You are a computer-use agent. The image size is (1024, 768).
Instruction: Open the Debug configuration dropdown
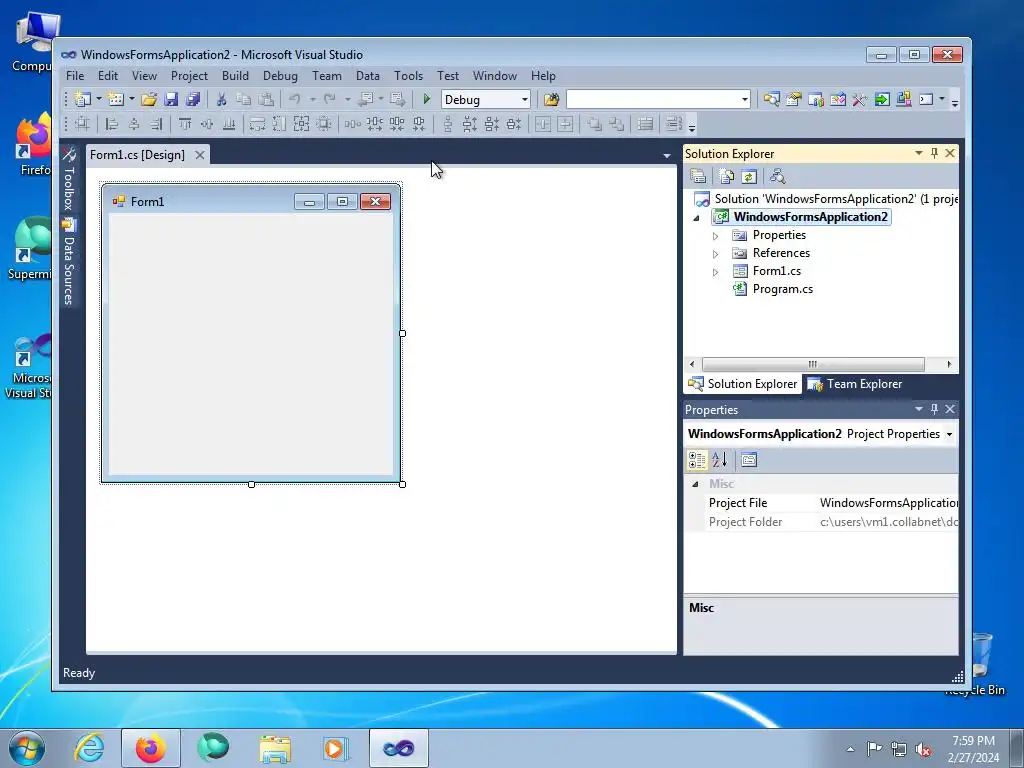click(524, 99)
